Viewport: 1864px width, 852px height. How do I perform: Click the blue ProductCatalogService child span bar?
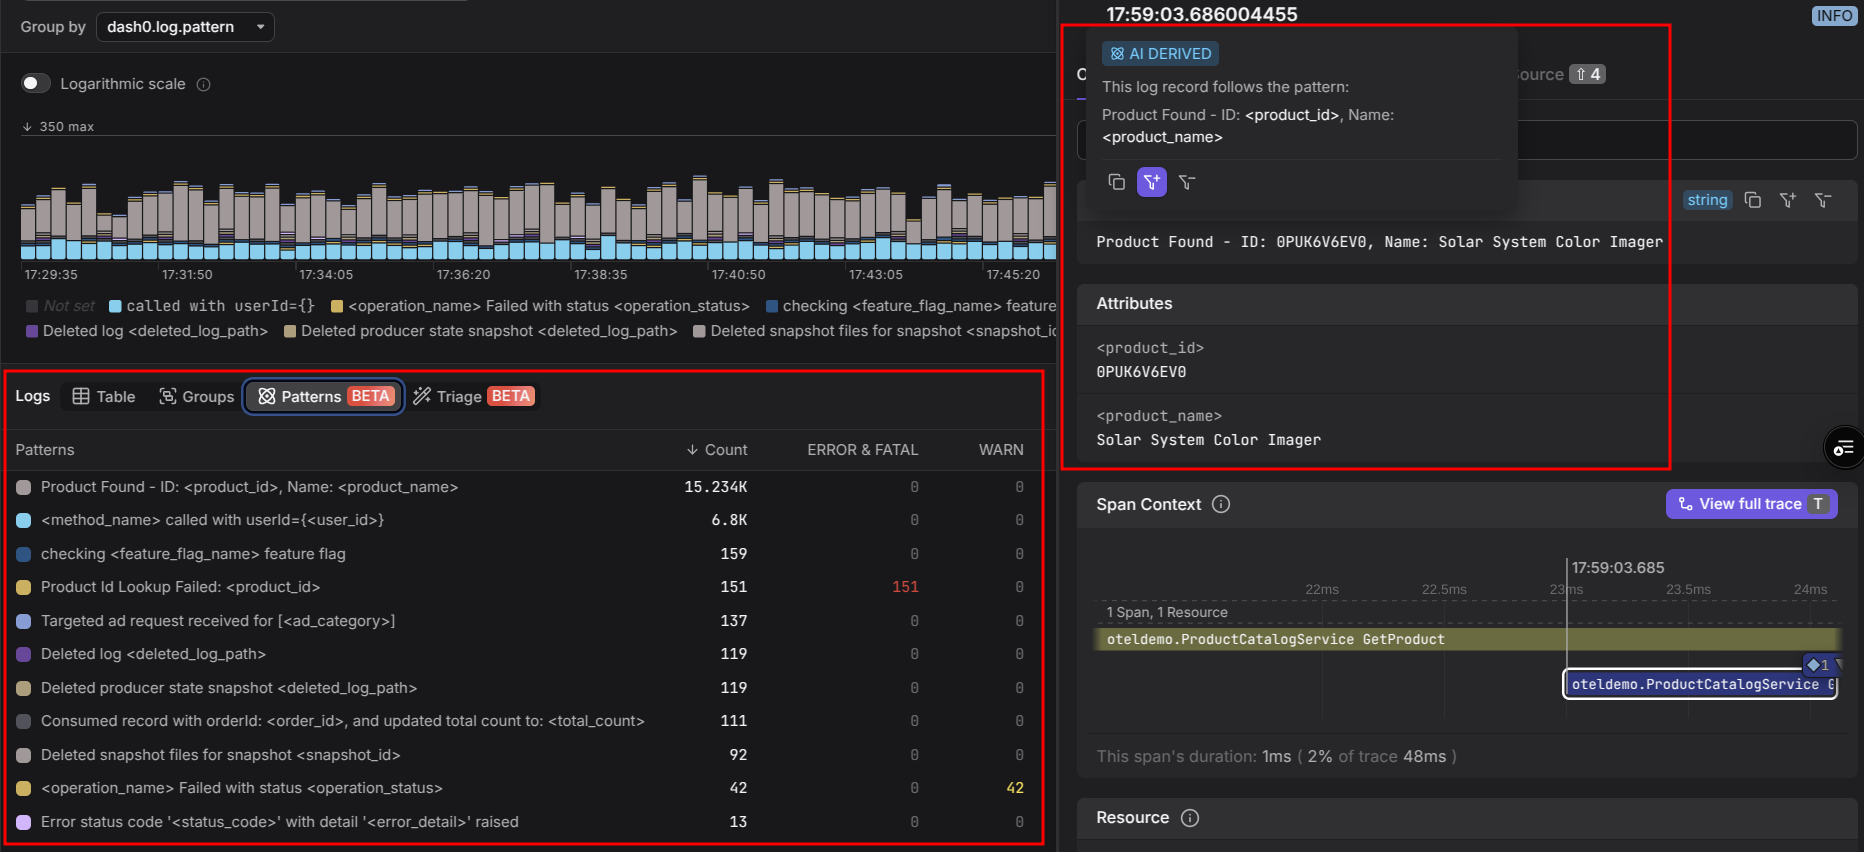(x=1700, y=685)
